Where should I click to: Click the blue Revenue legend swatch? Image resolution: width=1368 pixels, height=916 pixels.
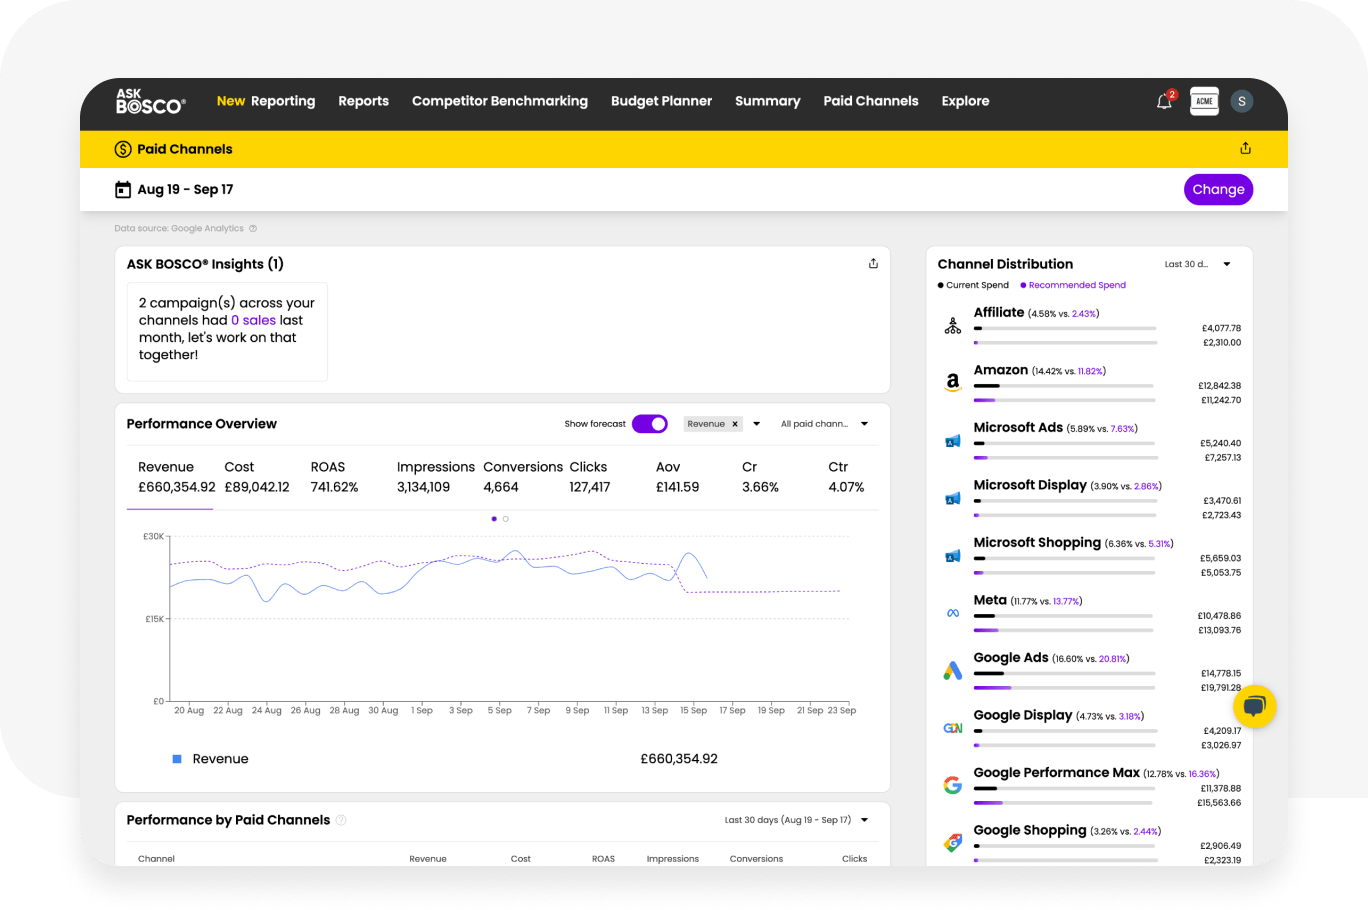click(x=177, y=759)
